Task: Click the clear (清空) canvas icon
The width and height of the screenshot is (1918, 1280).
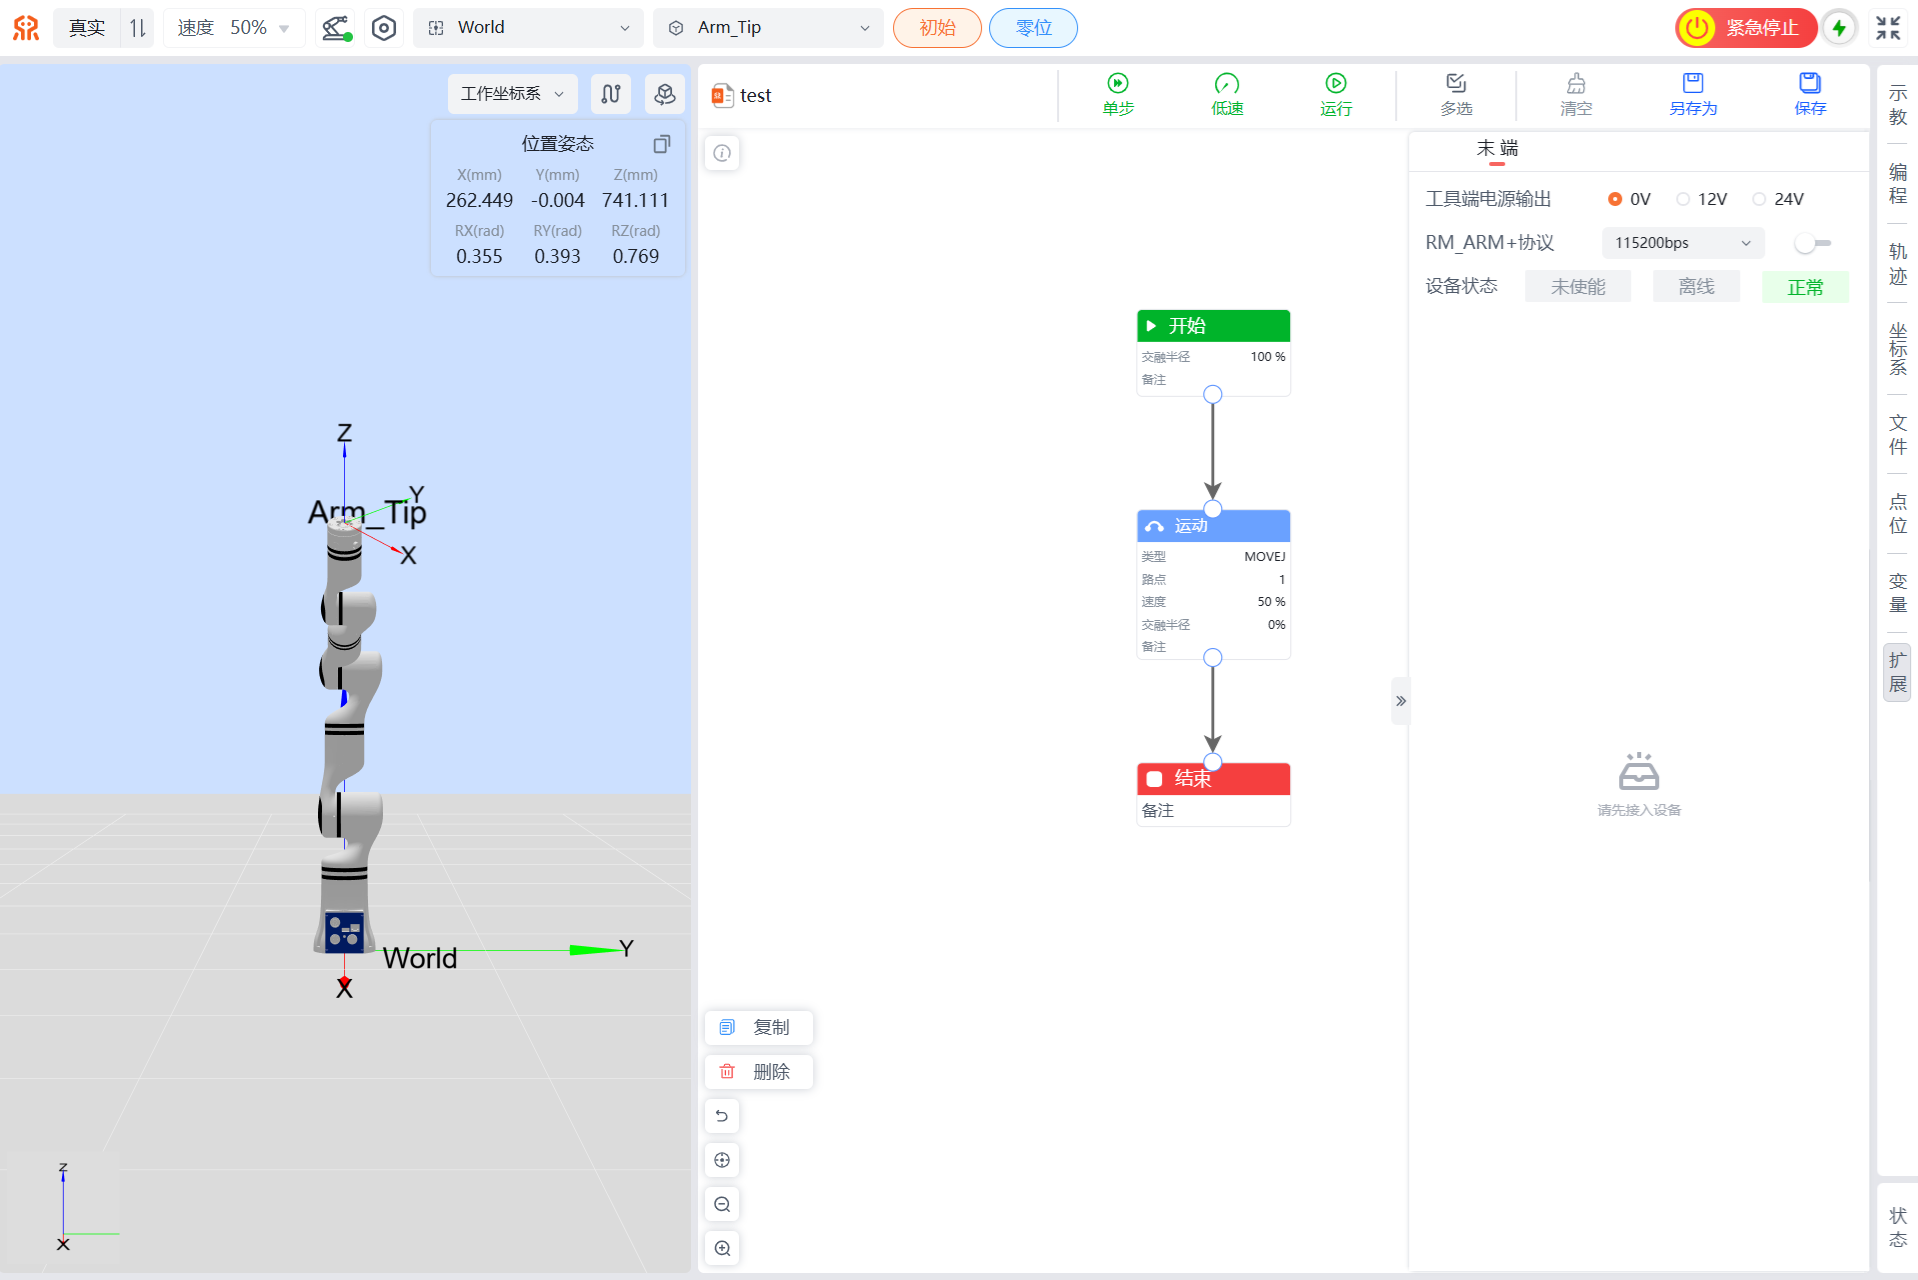Action: pos(1575,84)
